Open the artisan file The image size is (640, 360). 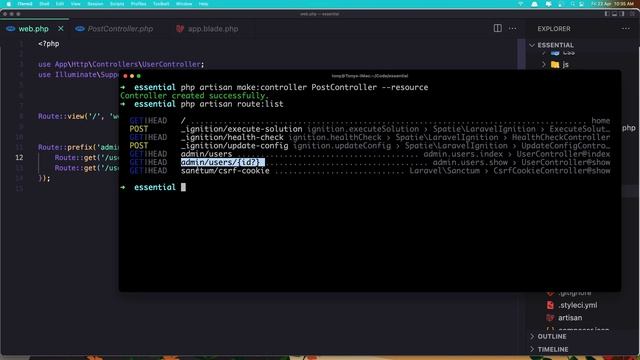pos(570,318)
